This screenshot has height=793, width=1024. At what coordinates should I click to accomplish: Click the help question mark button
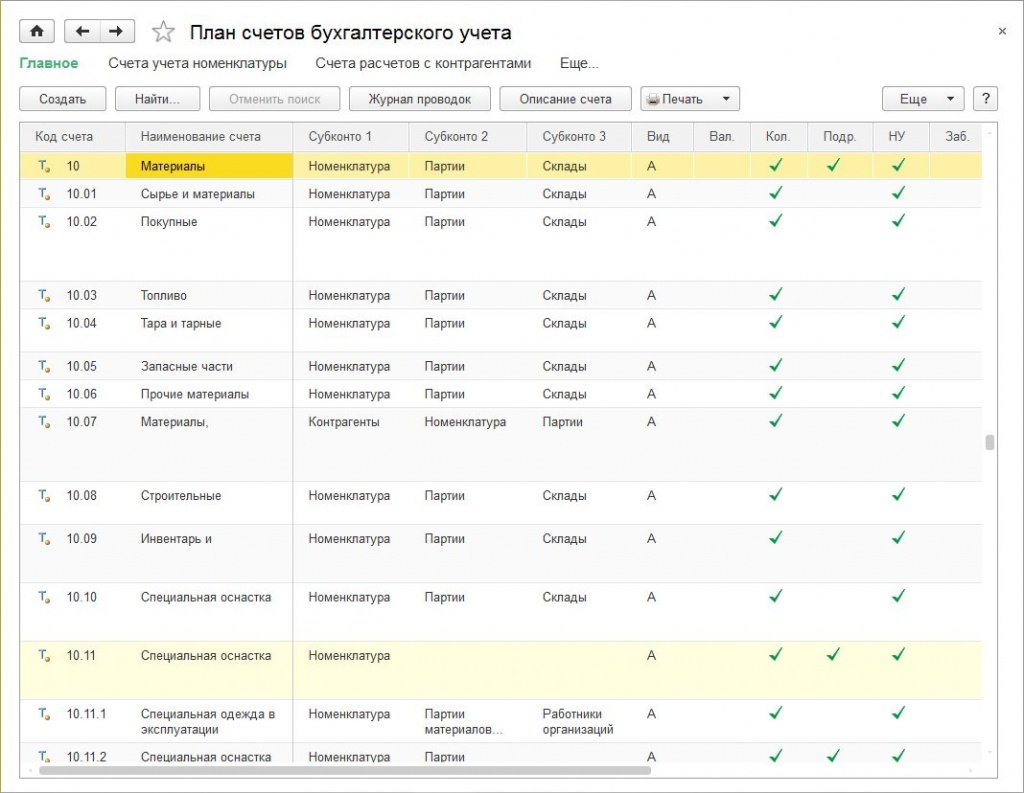click(985, 99)
